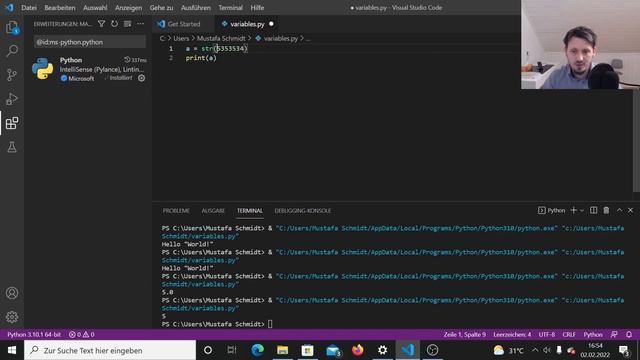This screenshot has height=360, width=640.
Task: Click the Python extension logo
Action: click(43, 69)
